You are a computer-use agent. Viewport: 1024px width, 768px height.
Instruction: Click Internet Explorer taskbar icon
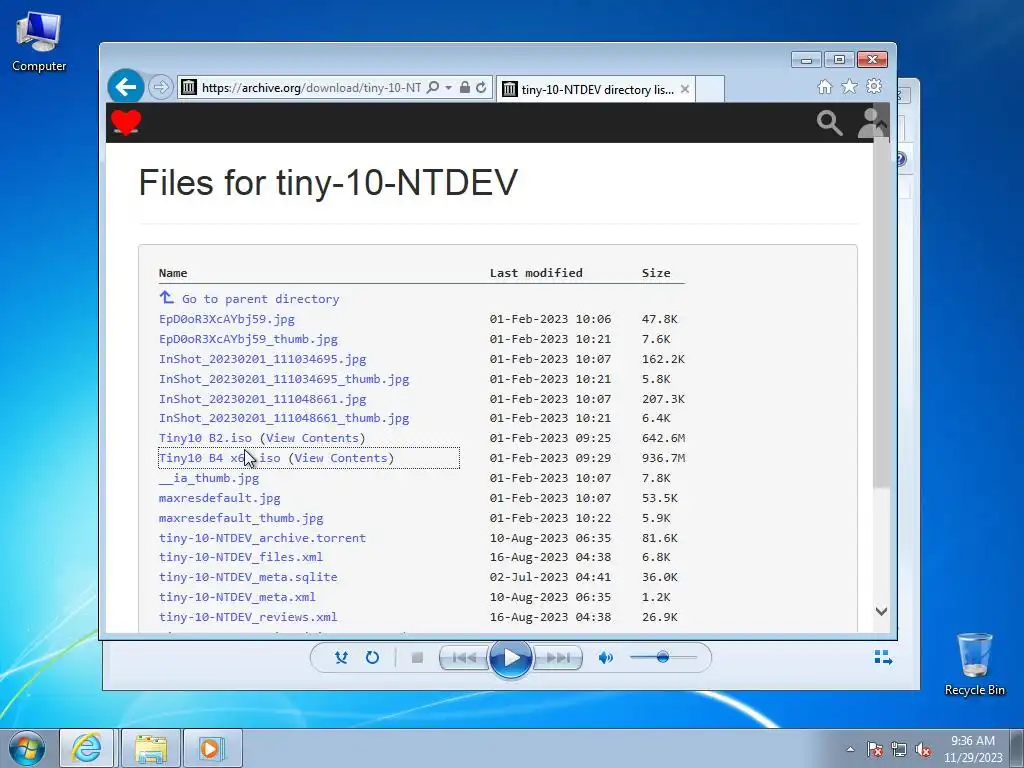pyautogui.click(x=87, y=748)
